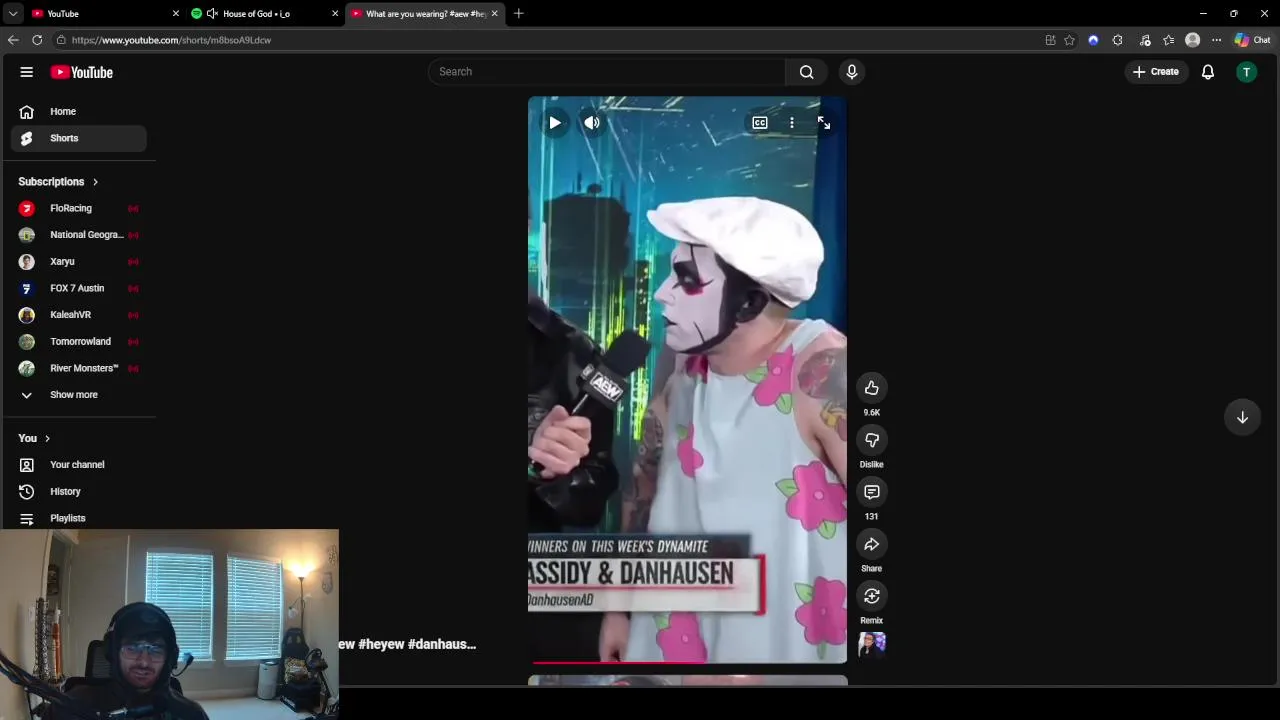Open the Xaryu channel subscription
This screenshot has width=1280, height=720.
[x=79, y=262]
